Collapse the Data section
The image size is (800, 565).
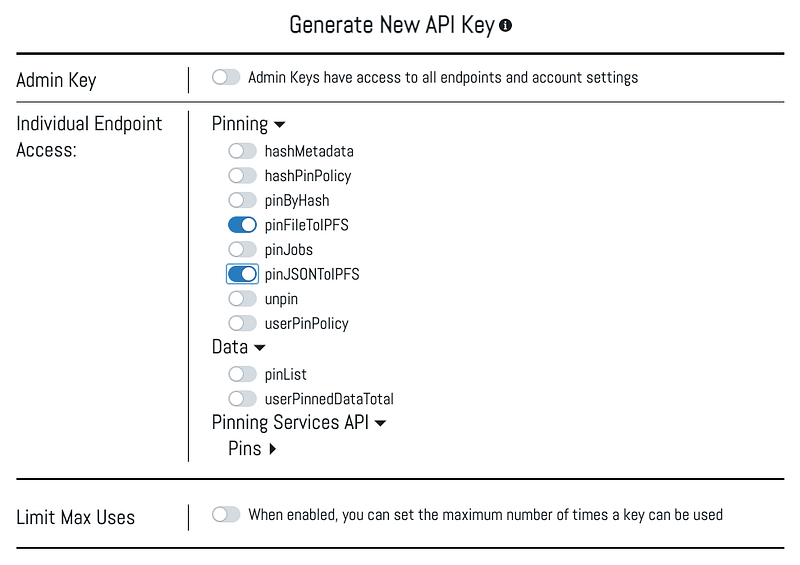pyautogui.click(x=260, y=348)
